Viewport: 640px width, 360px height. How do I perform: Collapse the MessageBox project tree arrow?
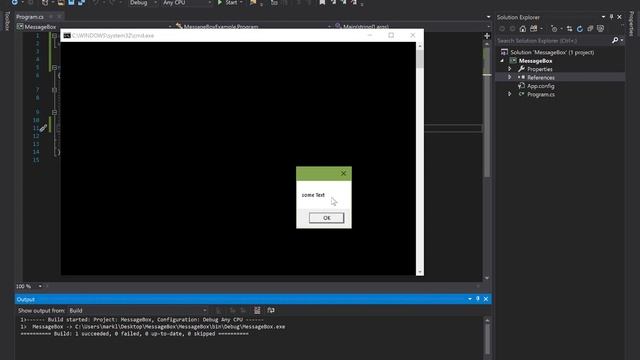(502, 61)
